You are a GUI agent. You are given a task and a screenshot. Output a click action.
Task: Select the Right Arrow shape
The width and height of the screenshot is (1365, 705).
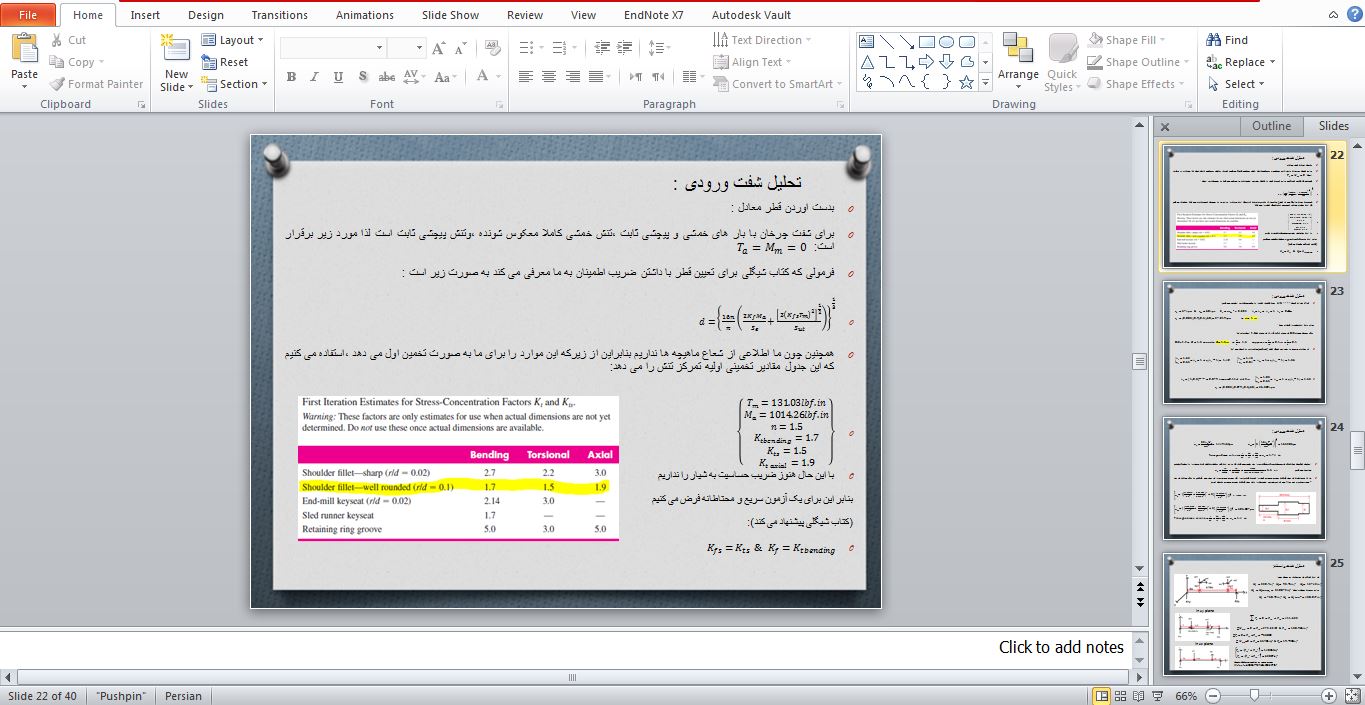(926, 62)
